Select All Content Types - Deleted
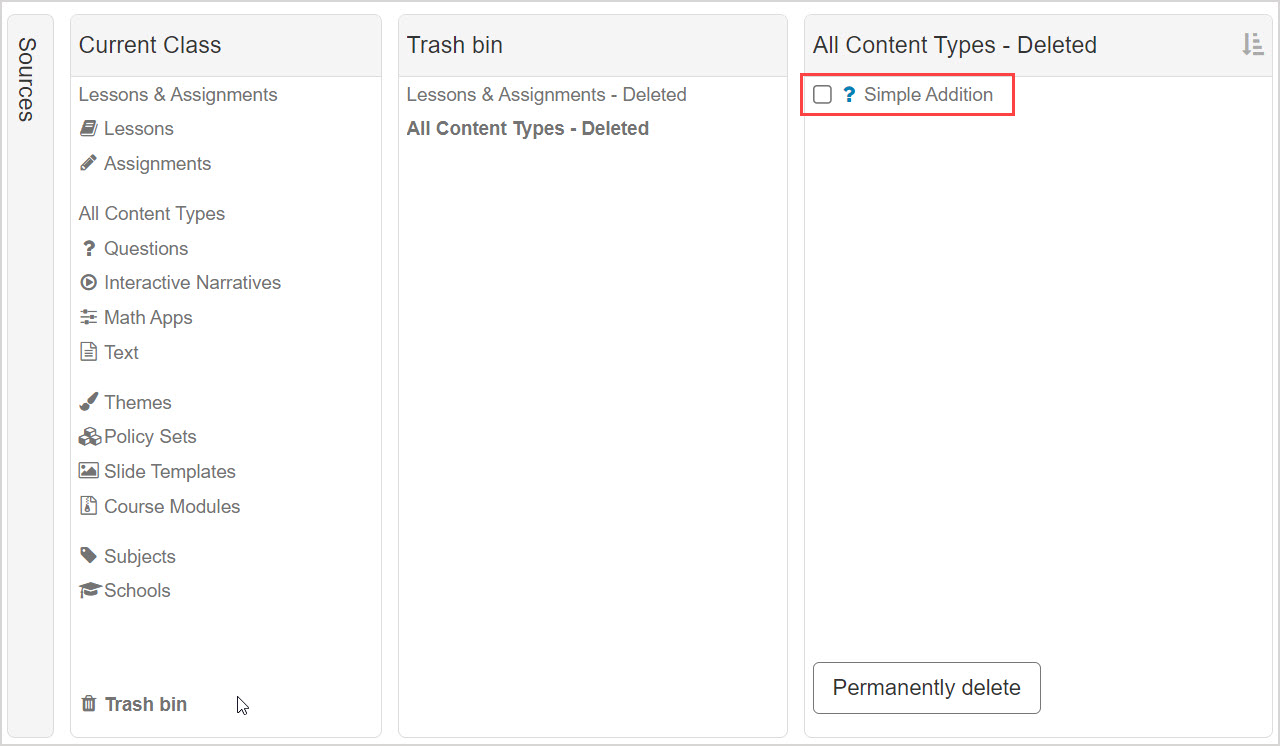The image size is (1280, 746). (527, 129)
